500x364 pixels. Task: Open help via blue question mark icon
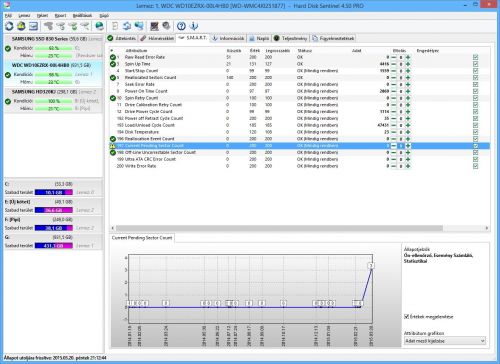tap(181, 26)
